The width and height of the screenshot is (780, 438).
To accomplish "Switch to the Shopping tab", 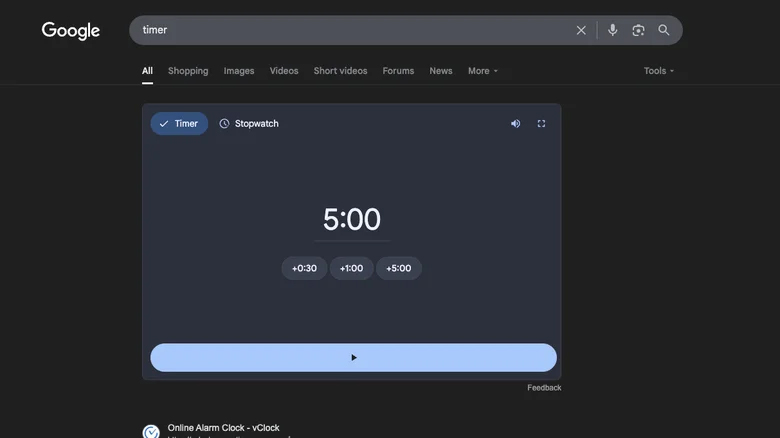I will click(x=188, y=71).
